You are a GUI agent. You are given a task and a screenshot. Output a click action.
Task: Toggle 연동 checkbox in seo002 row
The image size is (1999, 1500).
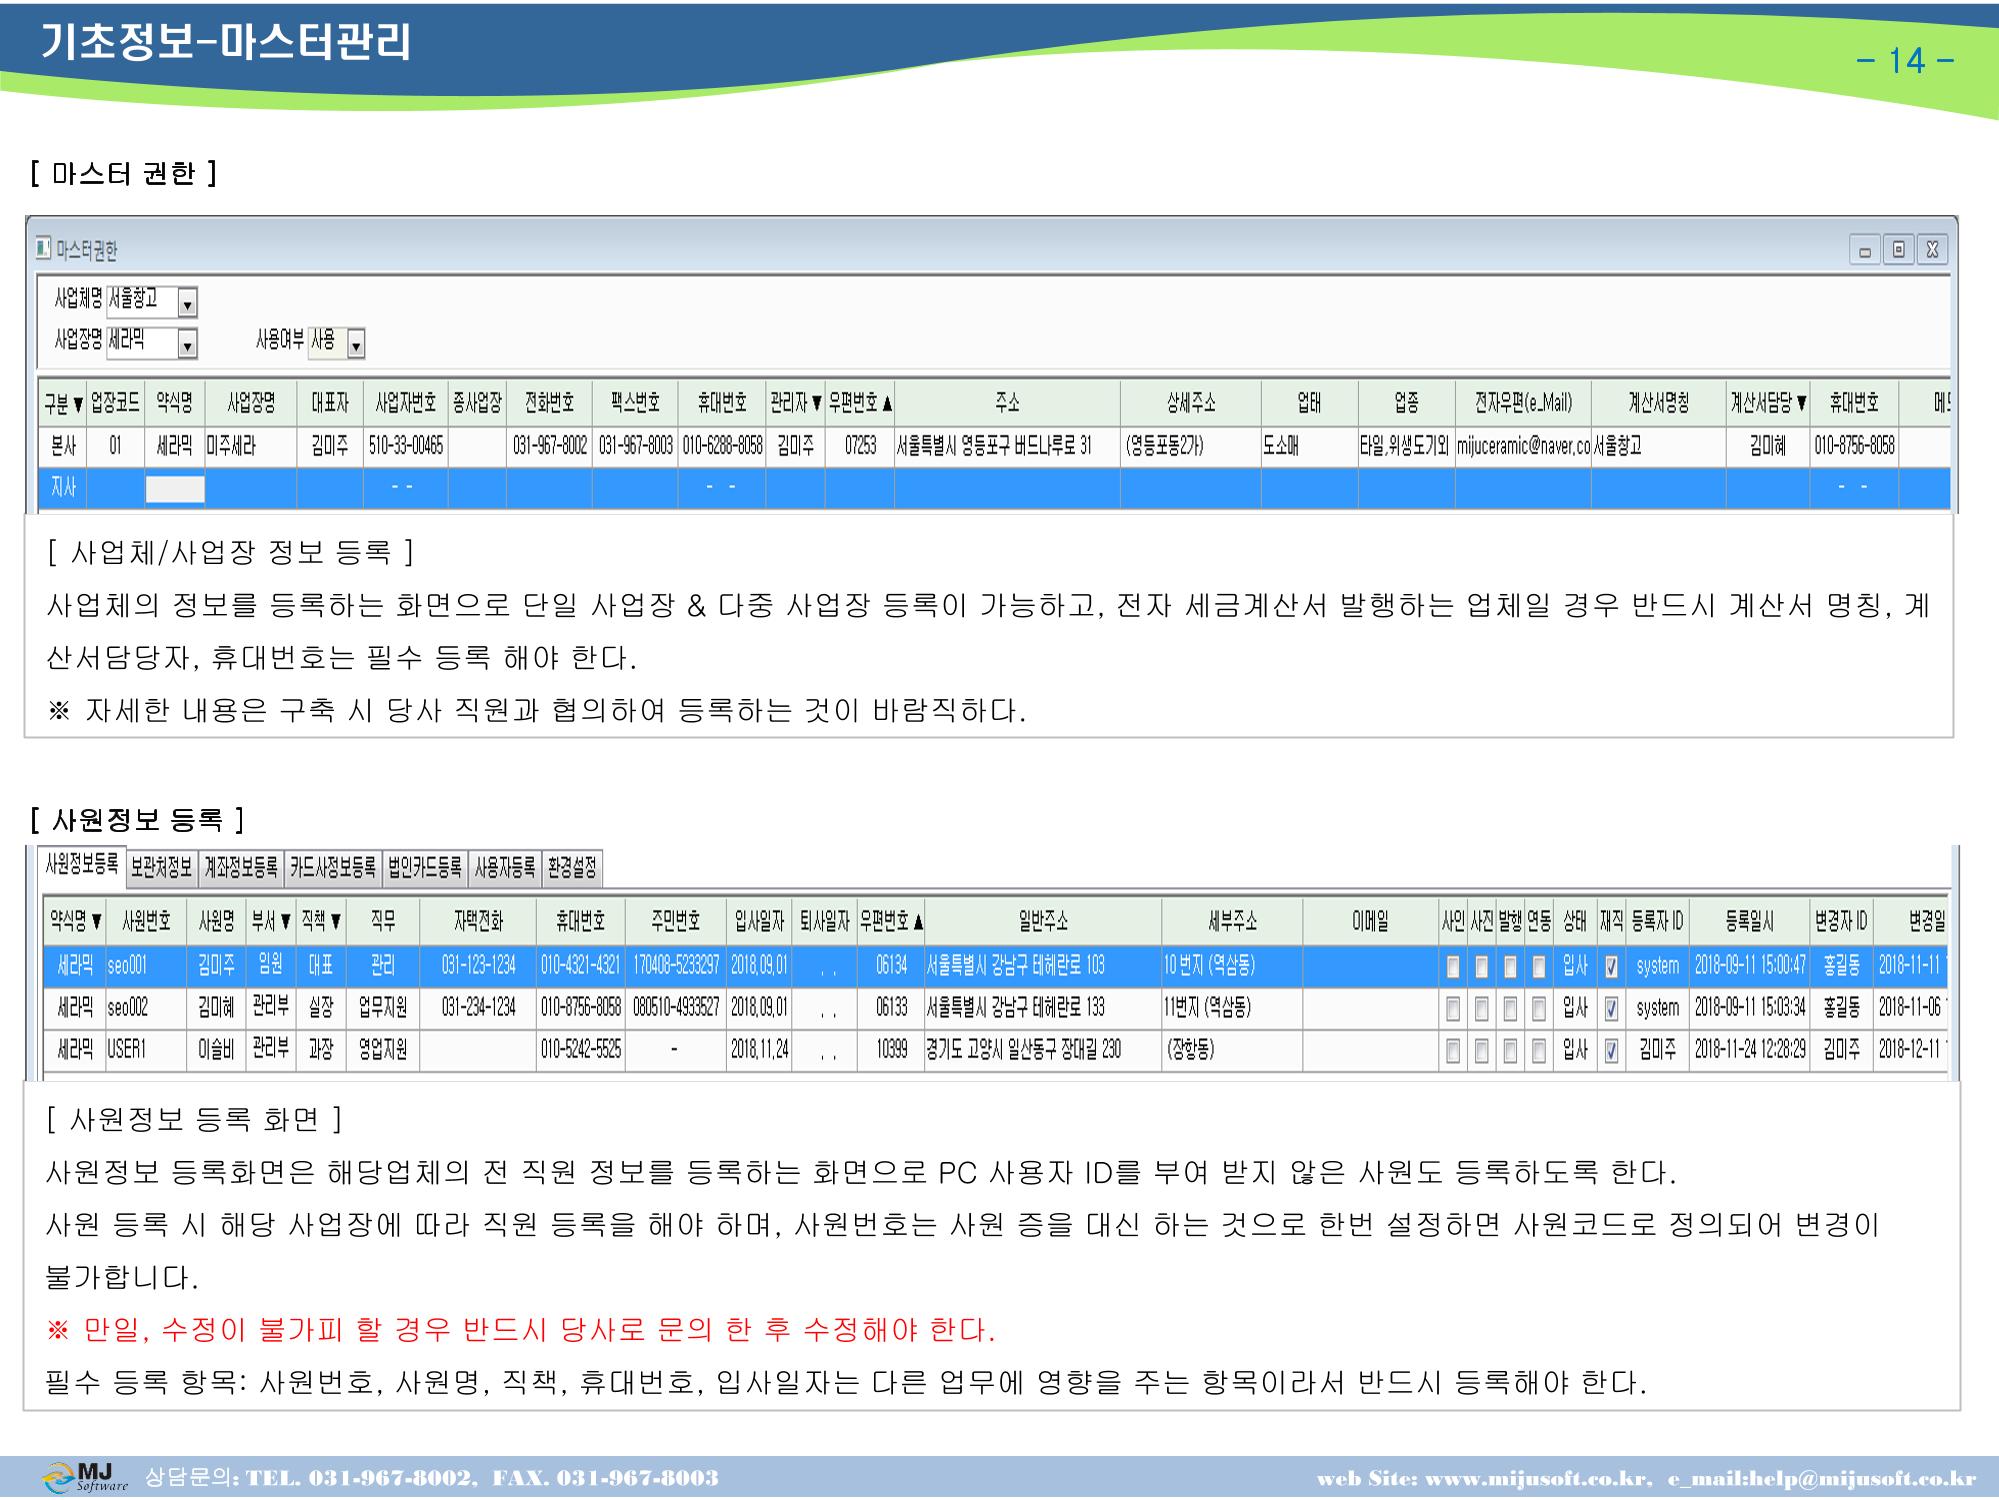point(1539,1009)
